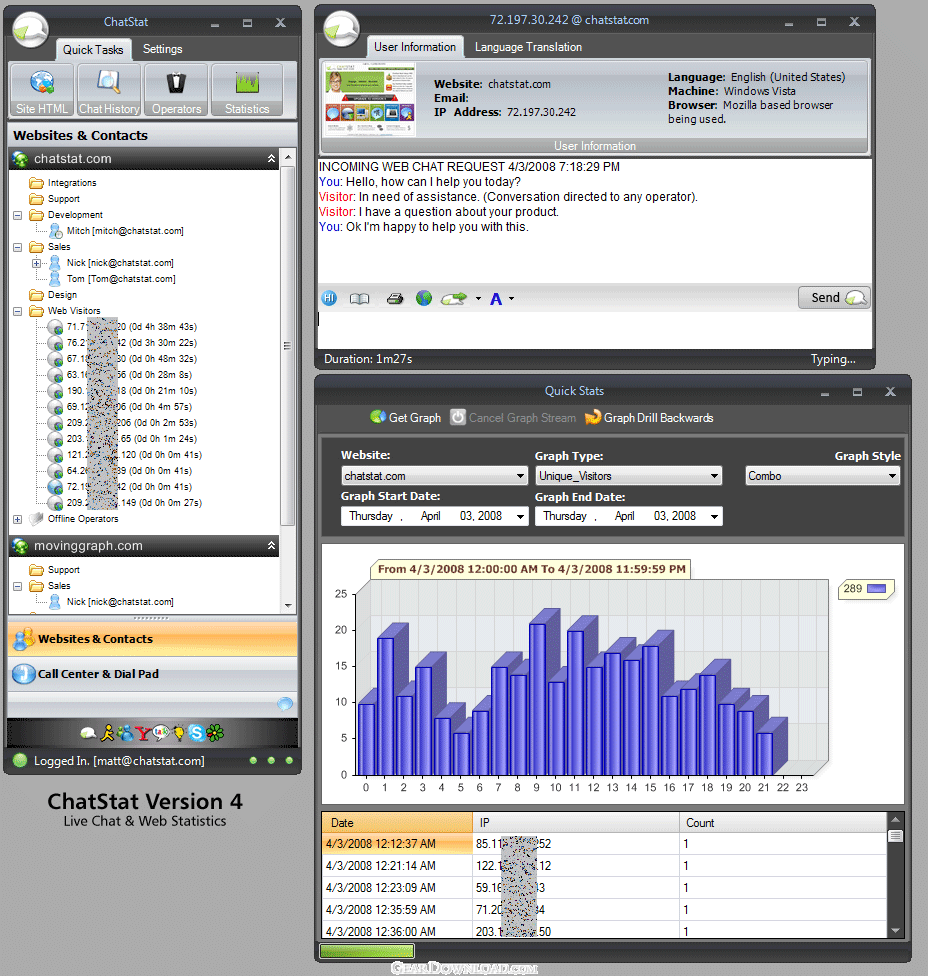928x976 pixels.
Task: Open the Site HTML quick task
Action: point(42,90)
